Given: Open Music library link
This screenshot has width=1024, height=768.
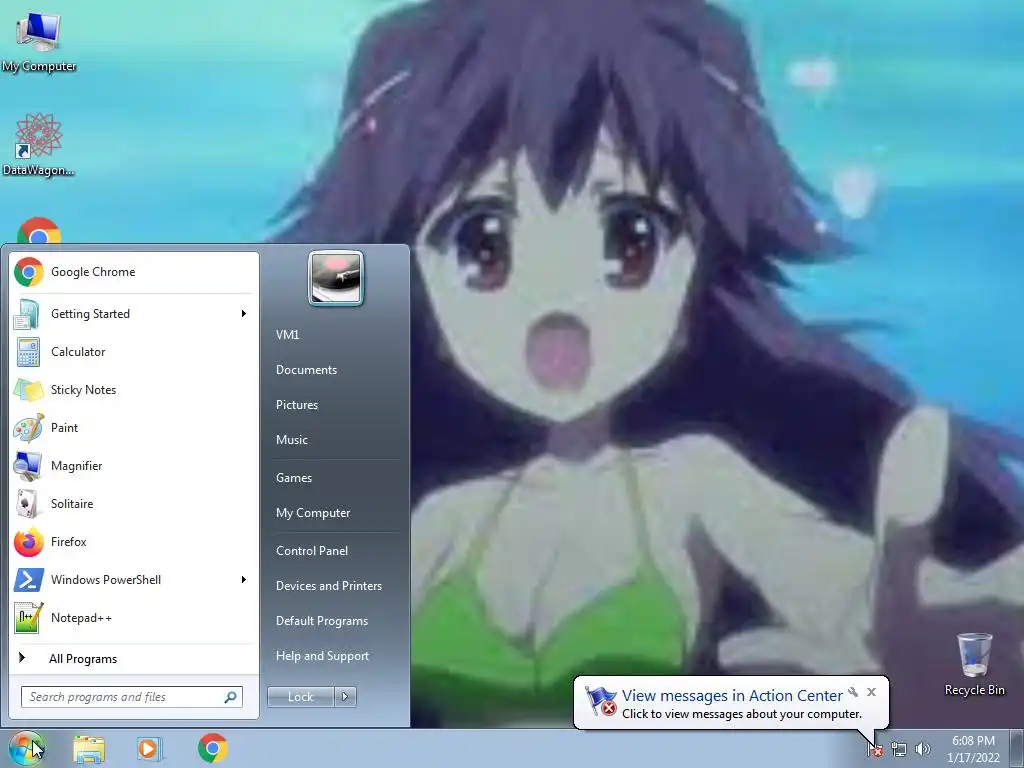Looking at the screenshot, I should (292, 440).
